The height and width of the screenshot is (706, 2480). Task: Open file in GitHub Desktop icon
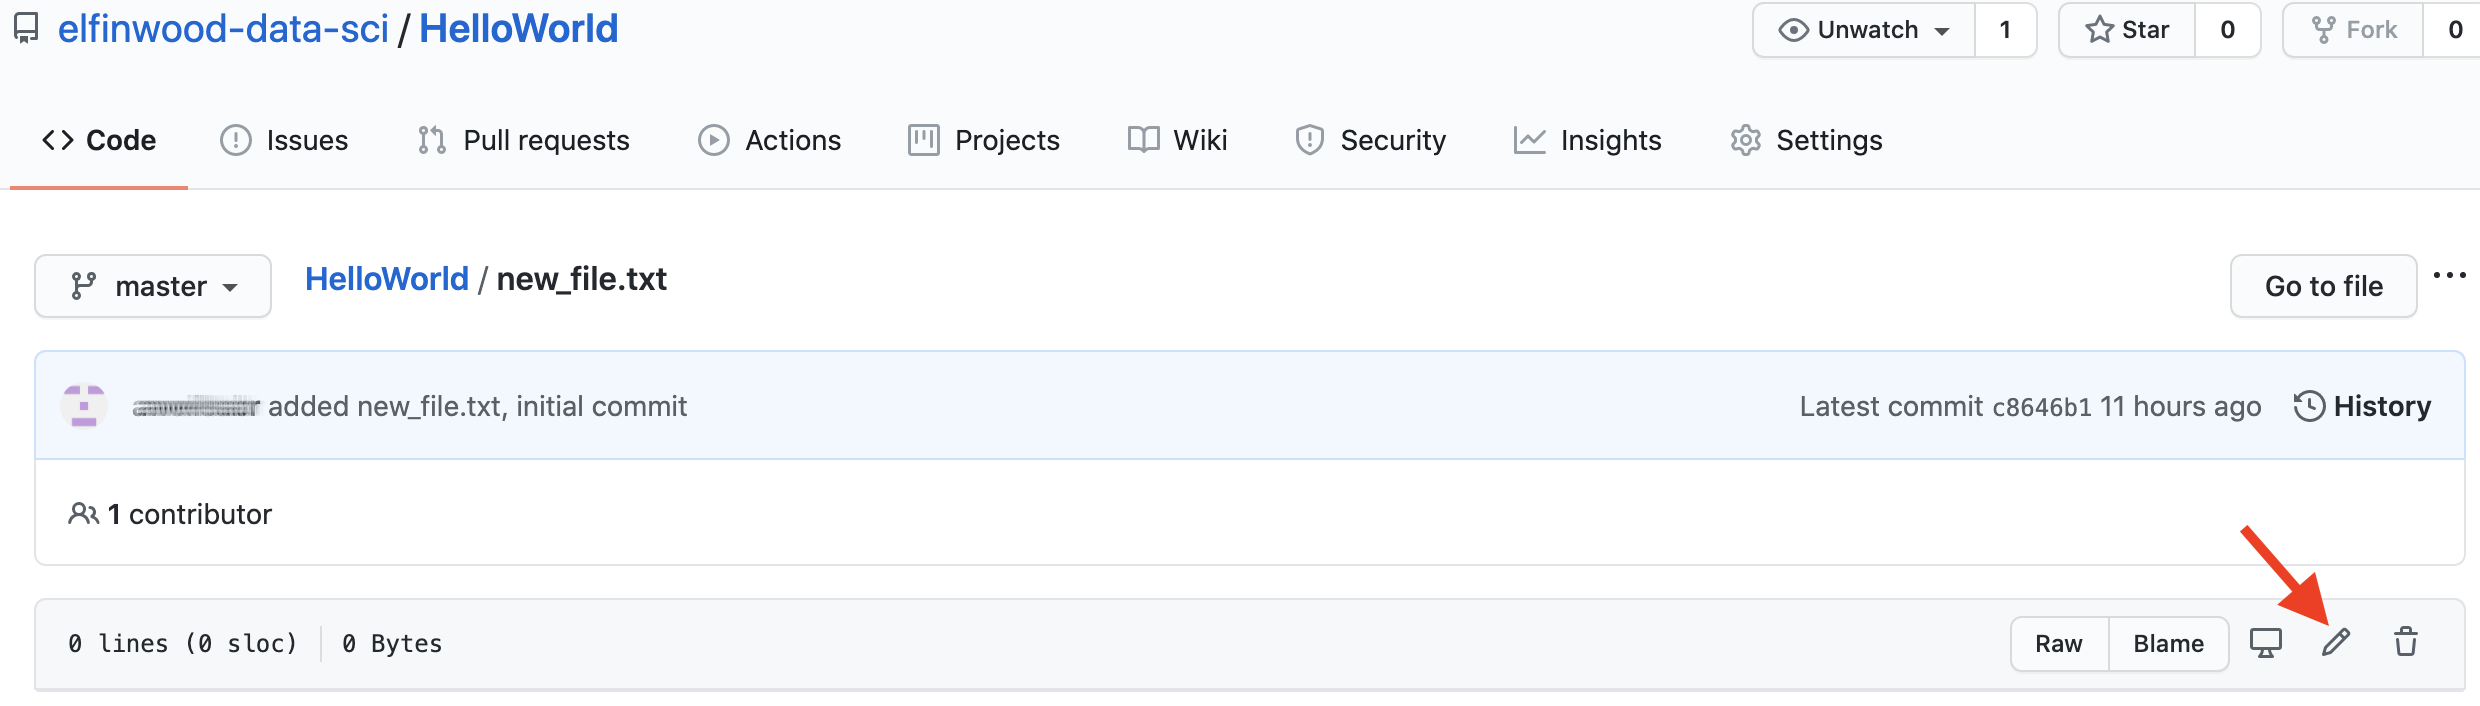pyautogui.click(x=2266, y=642)
